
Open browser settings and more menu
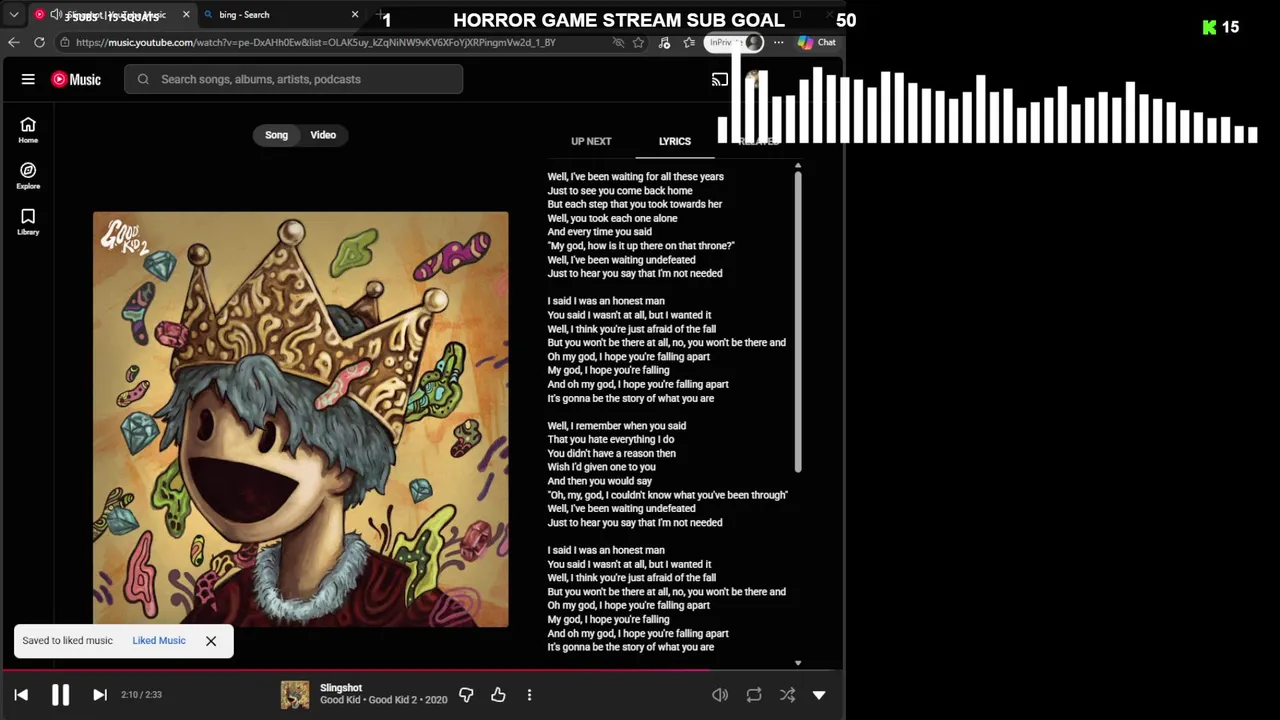click(778, 42)
